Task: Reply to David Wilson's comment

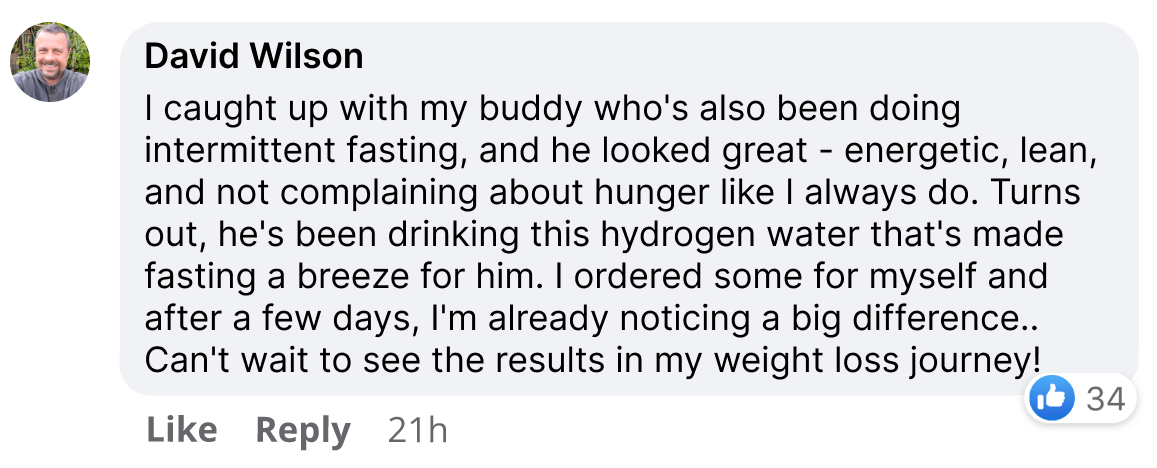Action: coord(303,432)
